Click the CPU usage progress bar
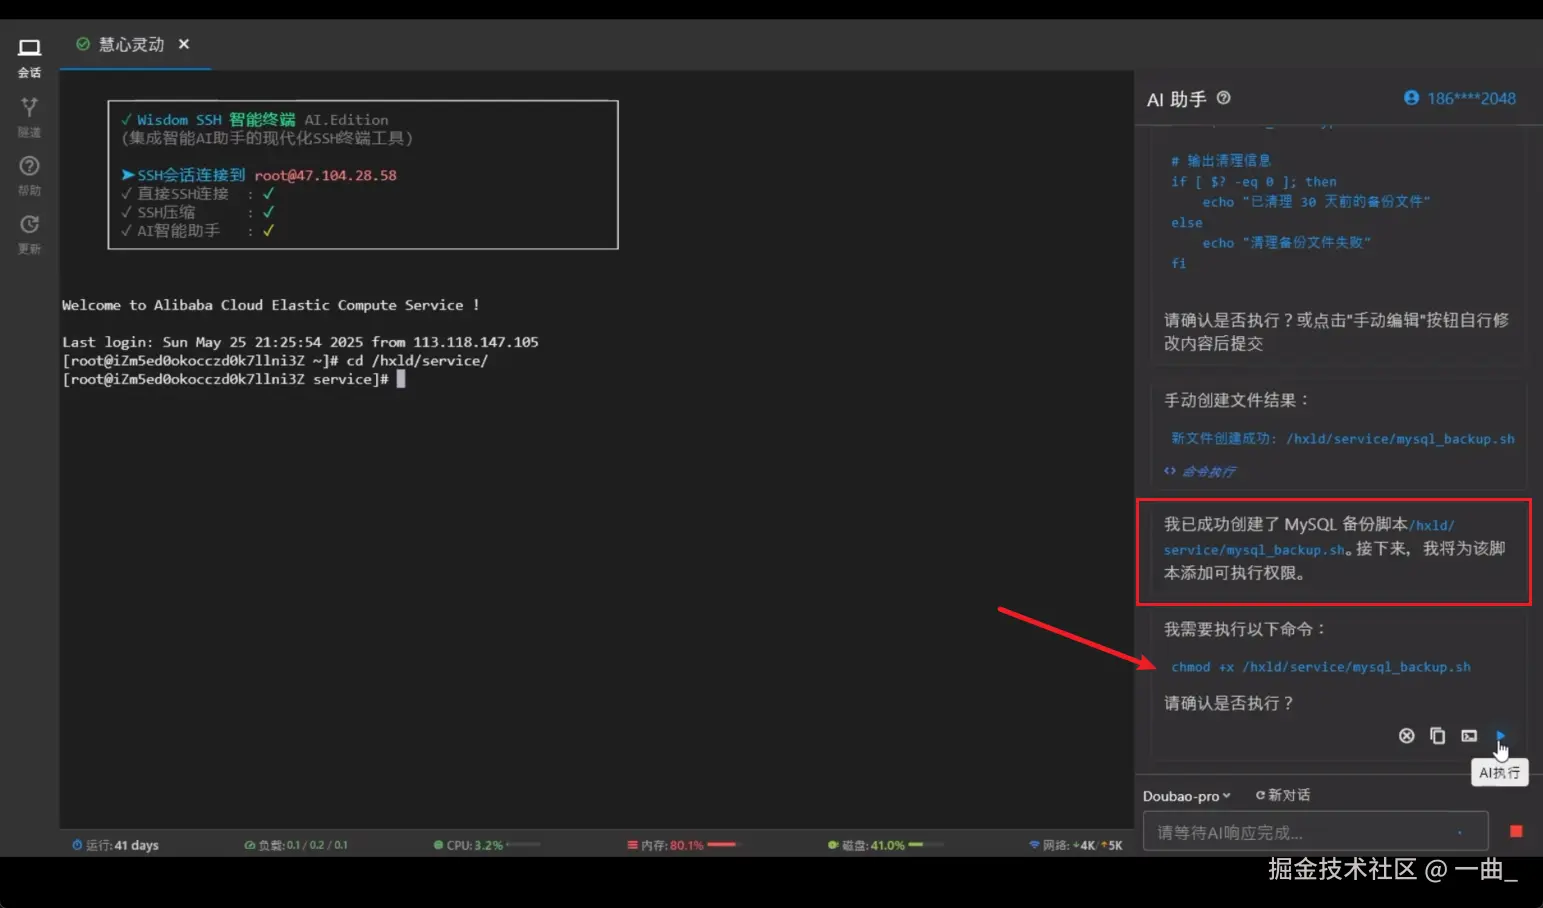 tap(523, 845)
